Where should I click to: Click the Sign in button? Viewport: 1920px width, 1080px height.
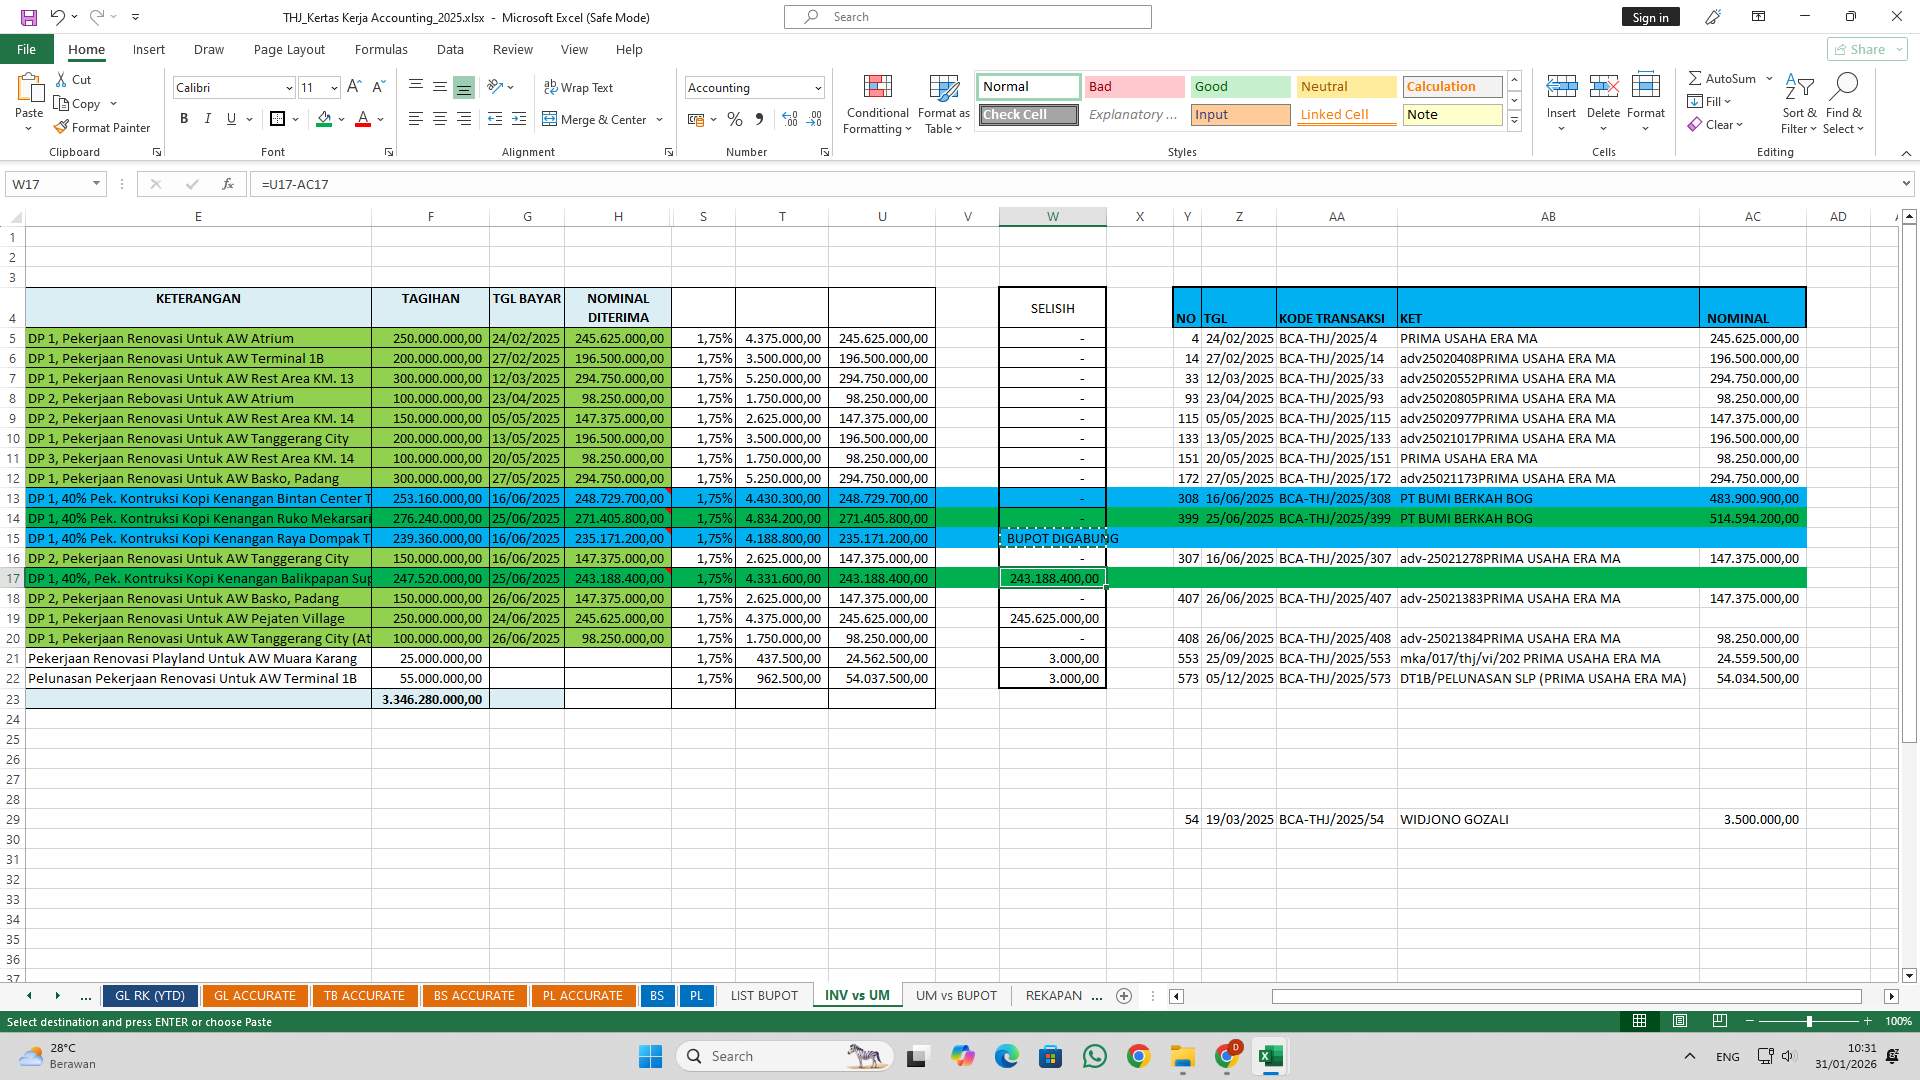(1650, 16)
